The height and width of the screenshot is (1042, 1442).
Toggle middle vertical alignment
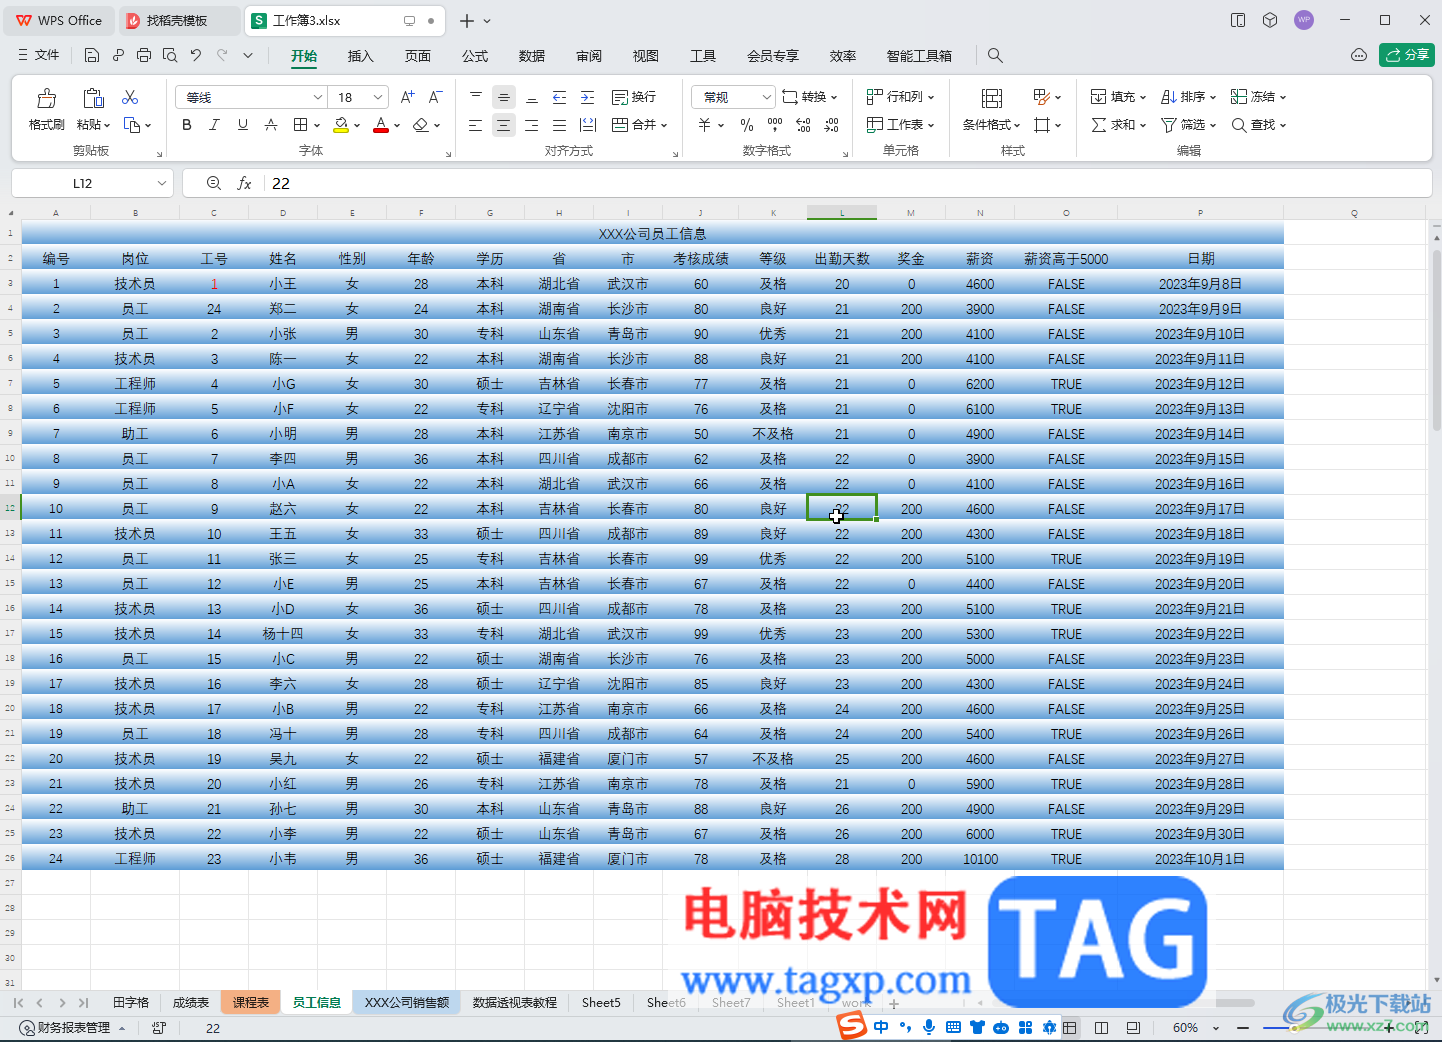click(504, 97)
